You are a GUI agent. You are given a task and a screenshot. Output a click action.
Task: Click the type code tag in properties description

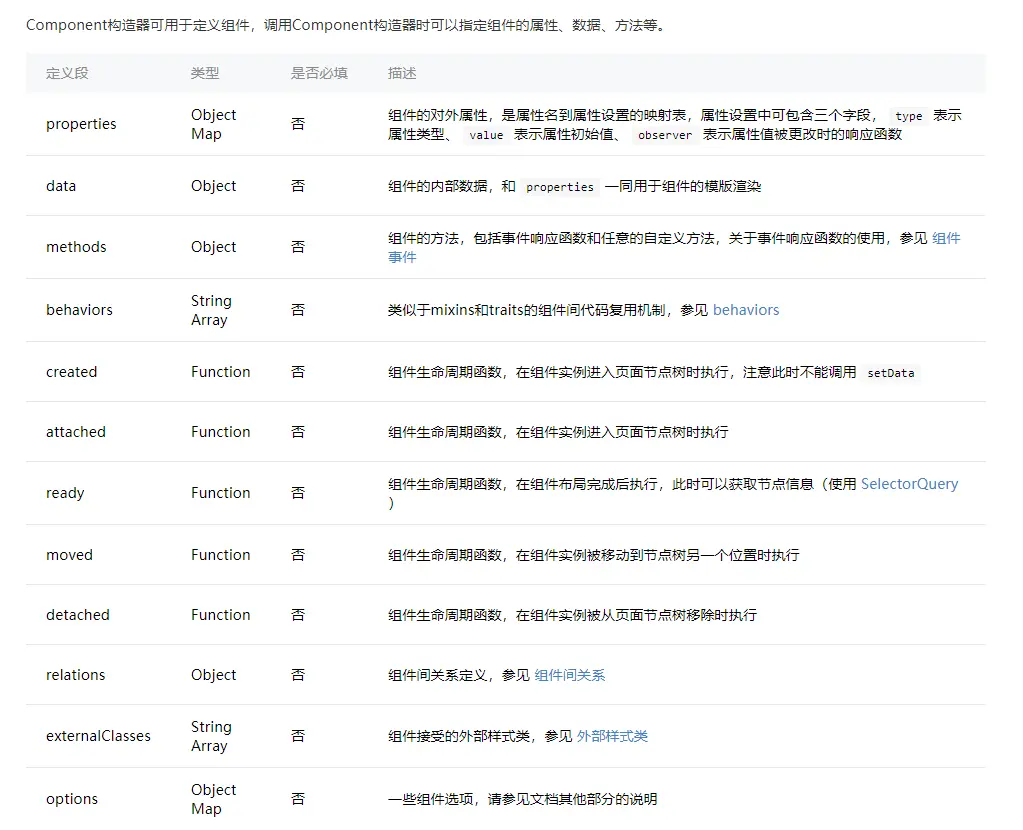coord(909,116)
